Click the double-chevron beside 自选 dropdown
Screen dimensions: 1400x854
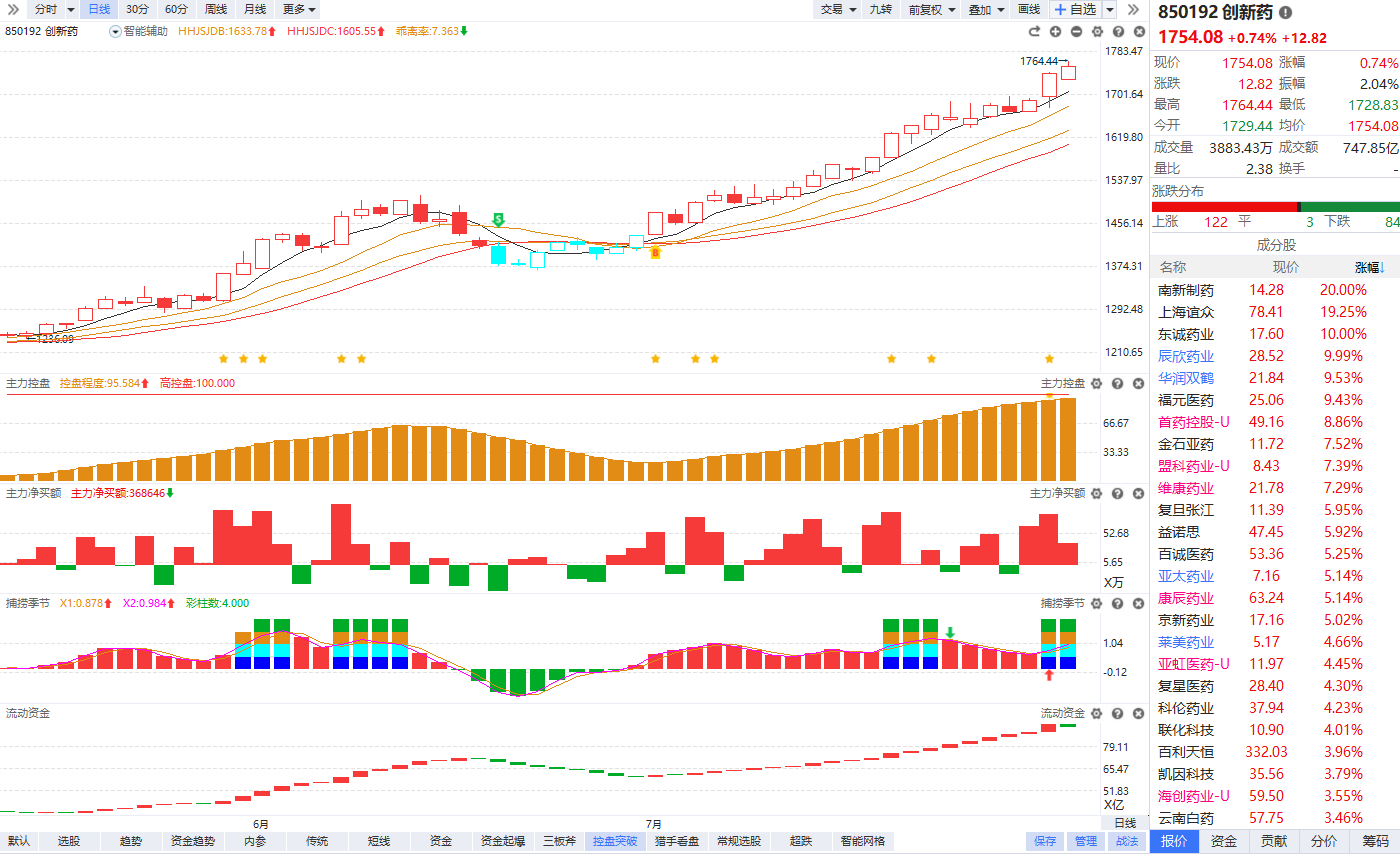(1133, 9)
